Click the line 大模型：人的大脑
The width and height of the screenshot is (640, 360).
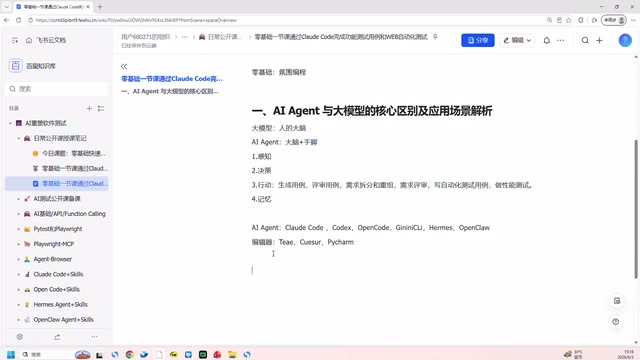[279, 128]
